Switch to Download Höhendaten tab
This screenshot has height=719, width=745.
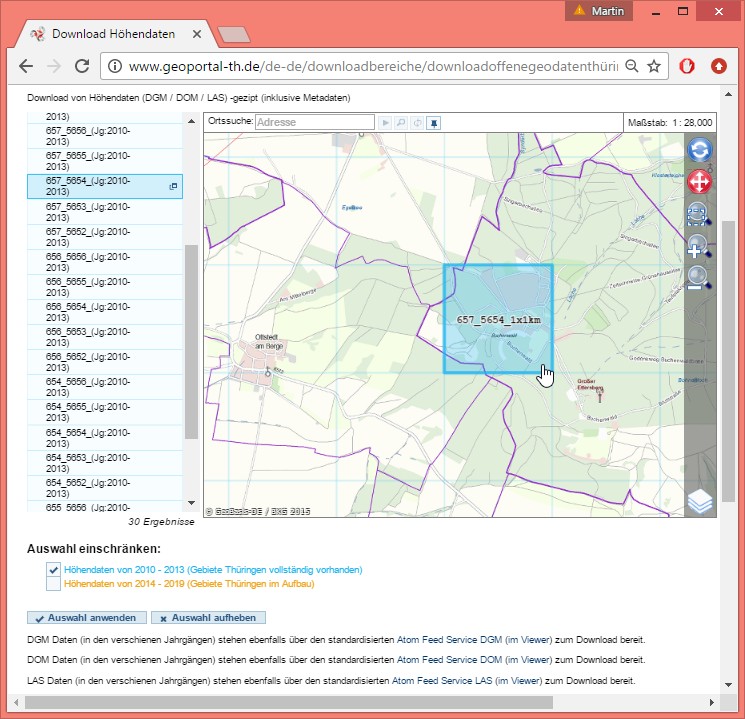pos(113,34)
